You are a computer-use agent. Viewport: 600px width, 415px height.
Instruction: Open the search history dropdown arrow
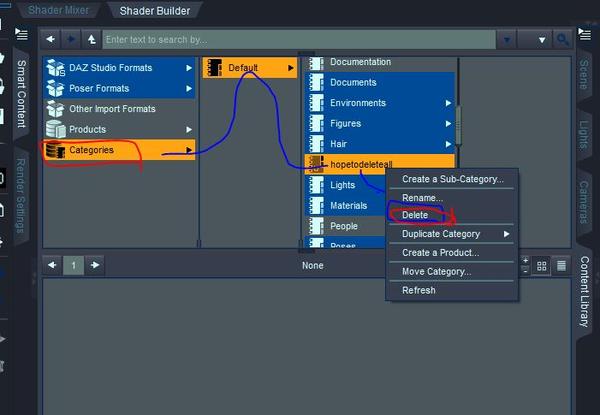pos(507,39)
